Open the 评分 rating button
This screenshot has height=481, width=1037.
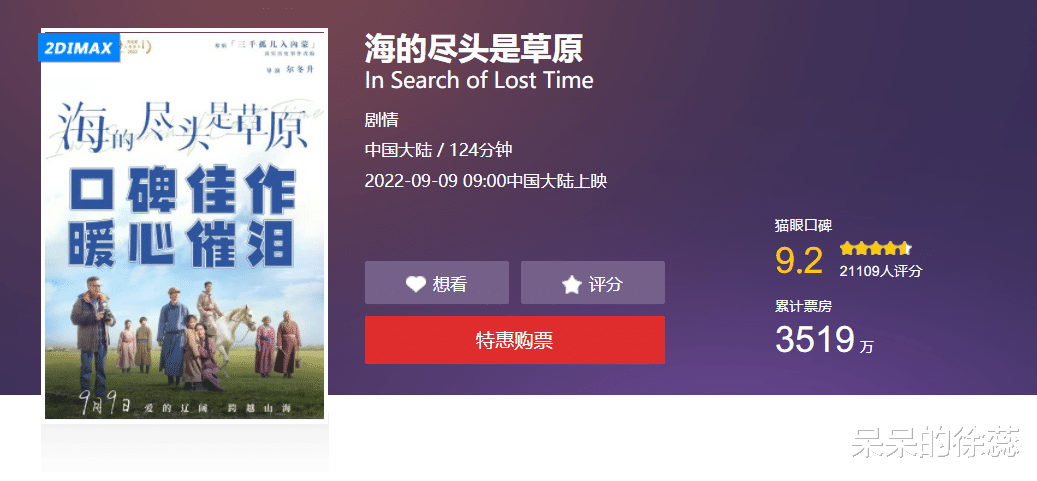click(x=593, y=283)
